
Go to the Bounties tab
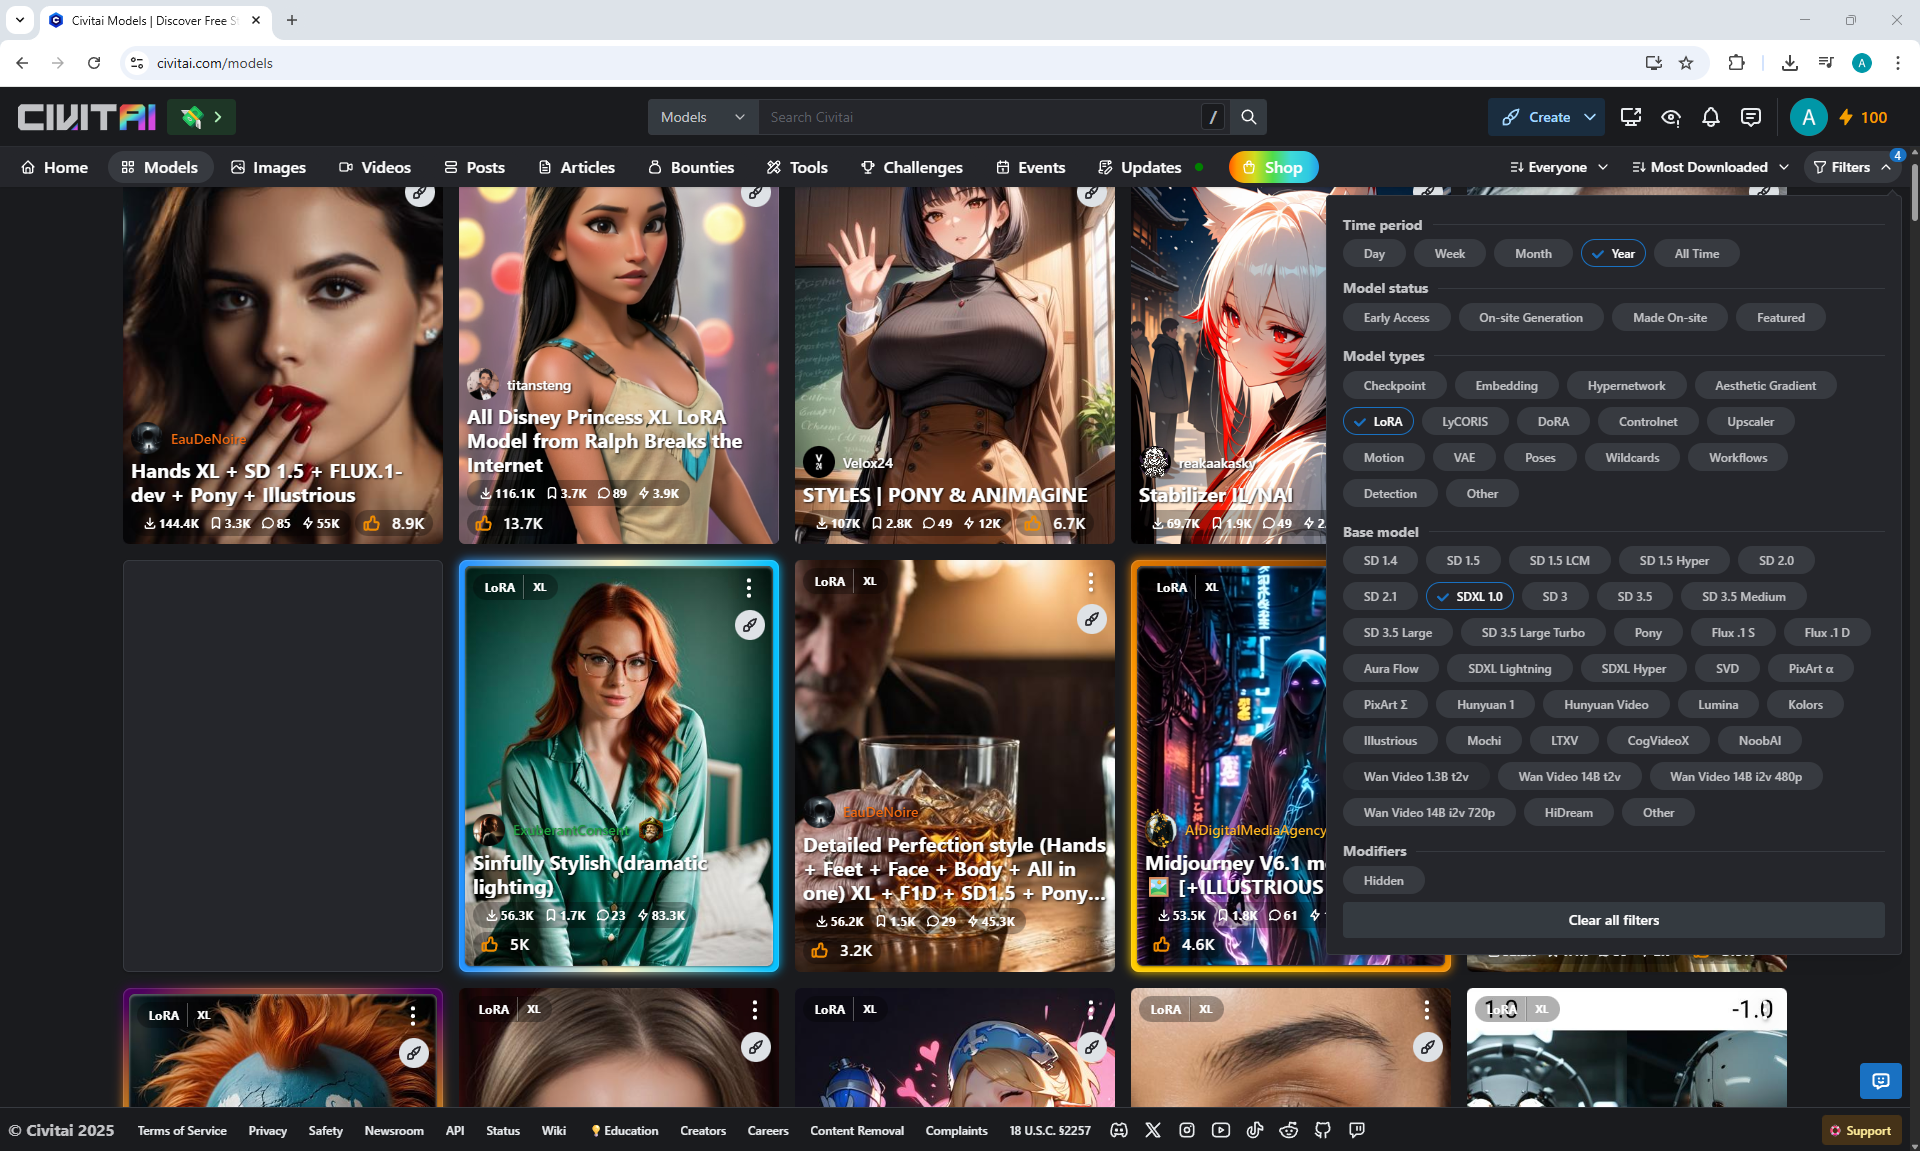pos(691,167)
